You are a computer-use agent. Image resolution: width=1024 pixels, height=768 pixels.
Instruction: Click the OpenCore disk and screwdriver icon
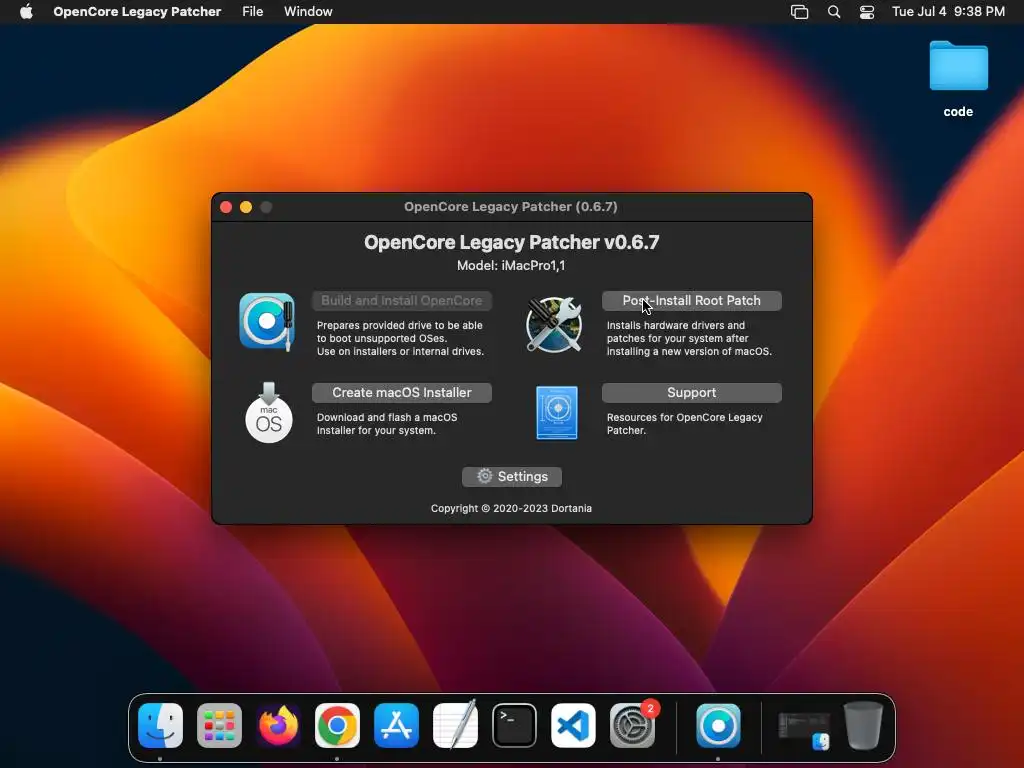(267, 322)
